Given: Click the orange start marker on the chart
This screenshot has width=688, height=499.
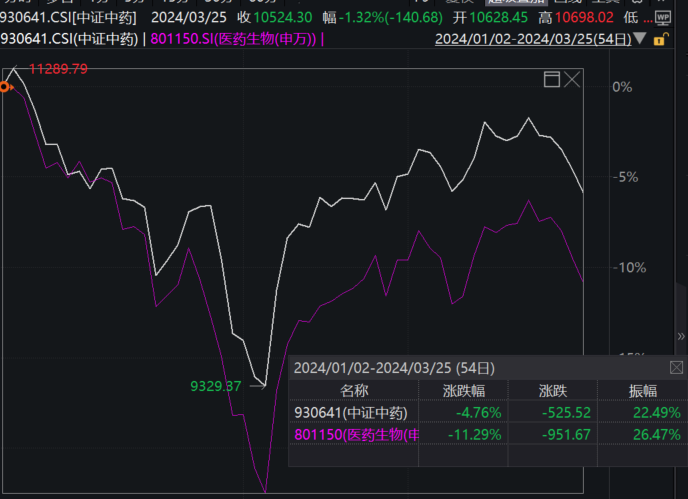Looking at the screenshot, I should point(5,87).
